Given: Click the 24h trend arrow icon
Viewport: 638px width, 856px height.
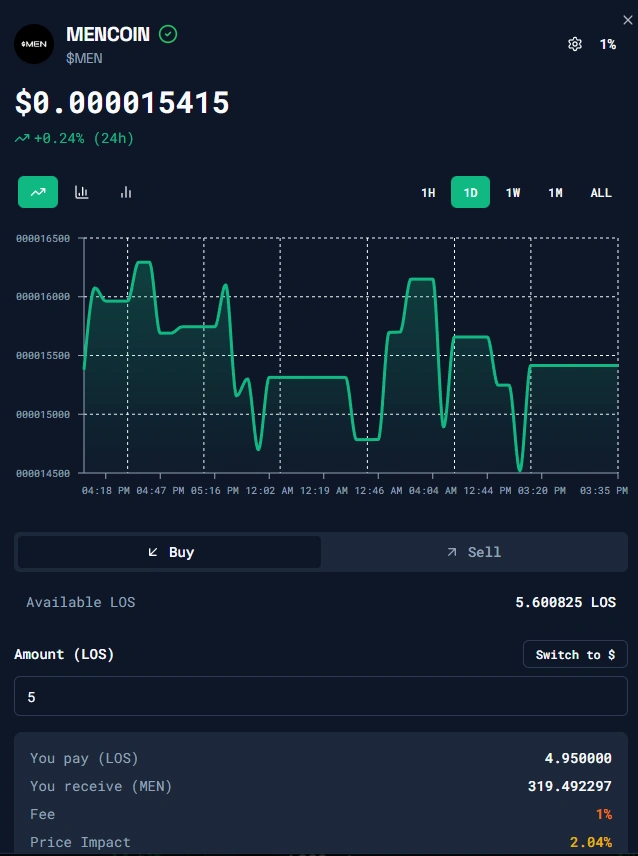Looking at the screenshot, I should pyautogui.click(x=22, y=139).
